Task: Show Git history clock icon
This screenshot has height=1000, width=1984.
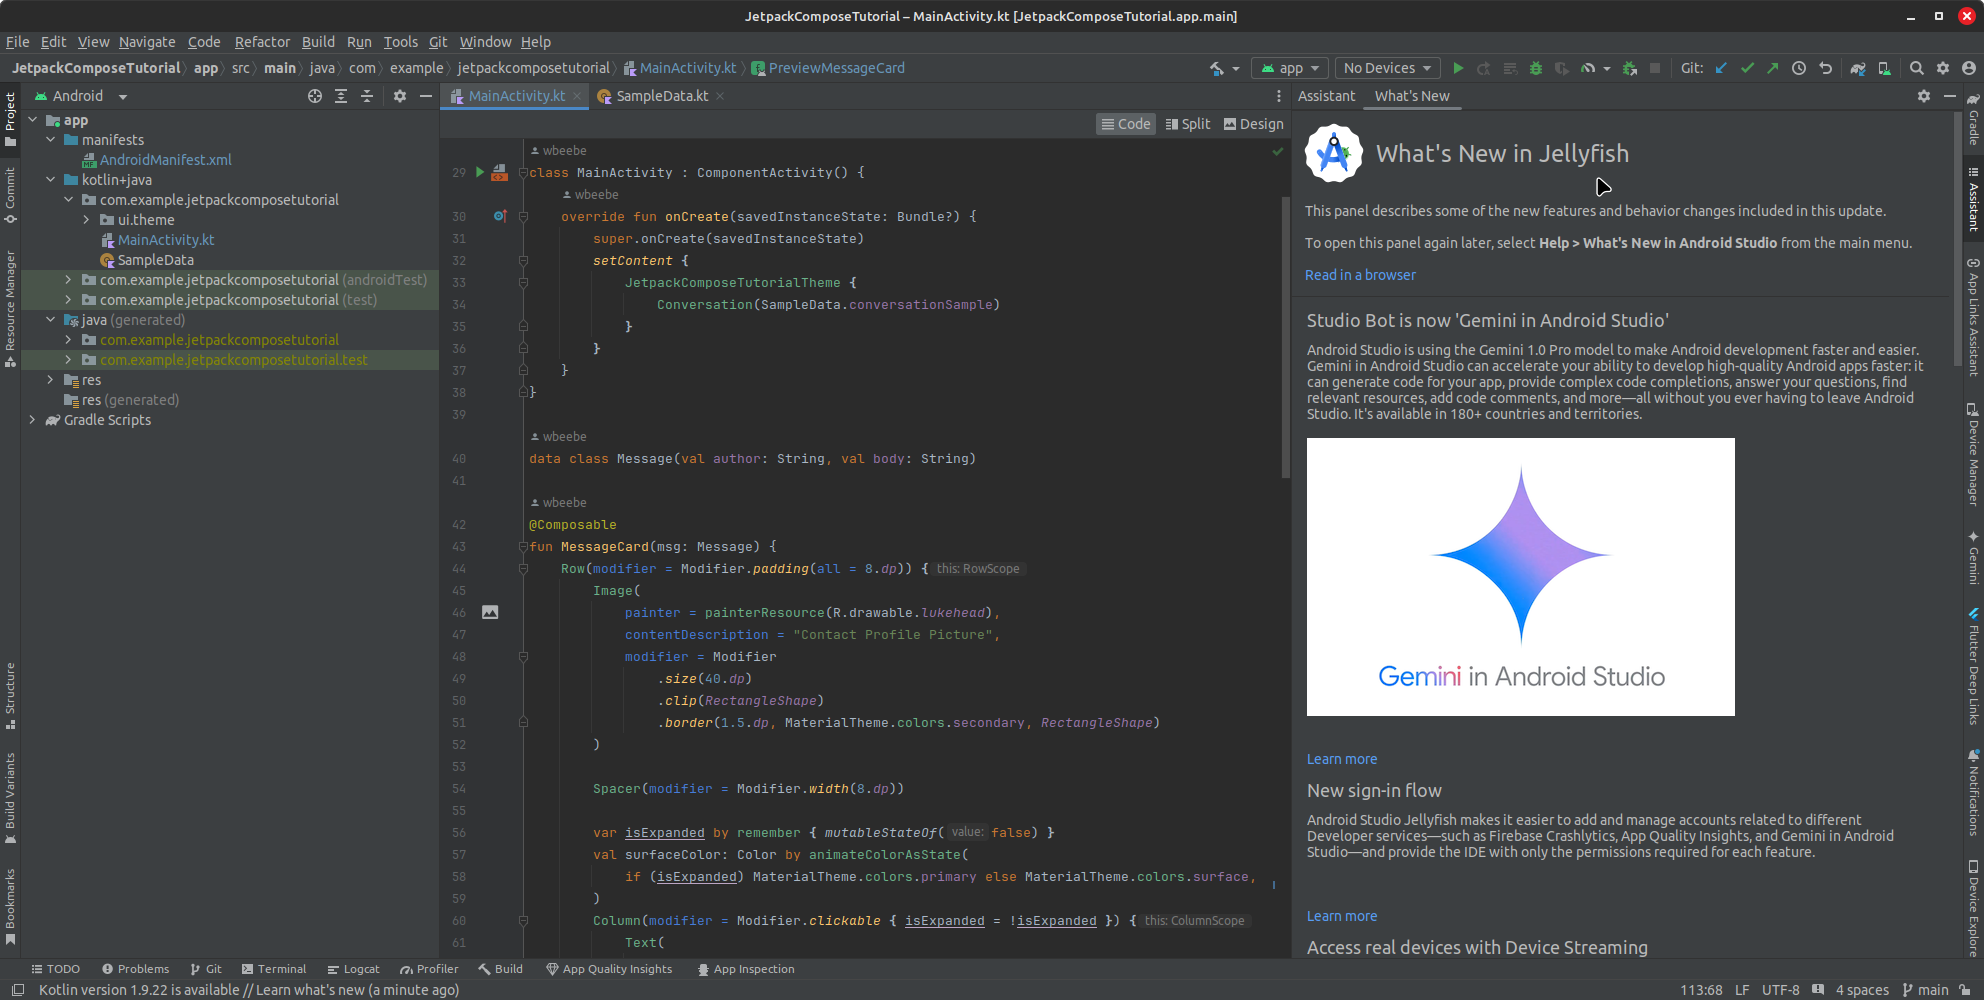Action: coord(1799,68)
